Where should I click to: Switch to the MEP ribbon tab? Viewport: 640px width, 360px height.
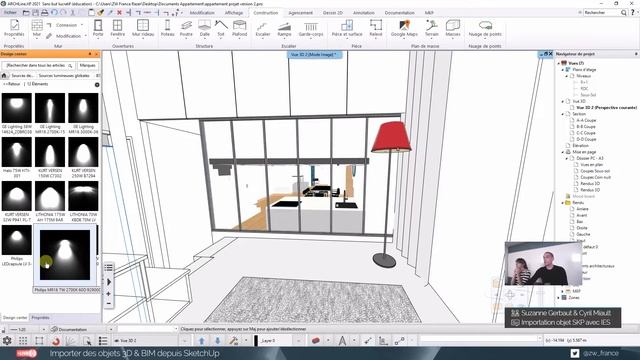429,13
